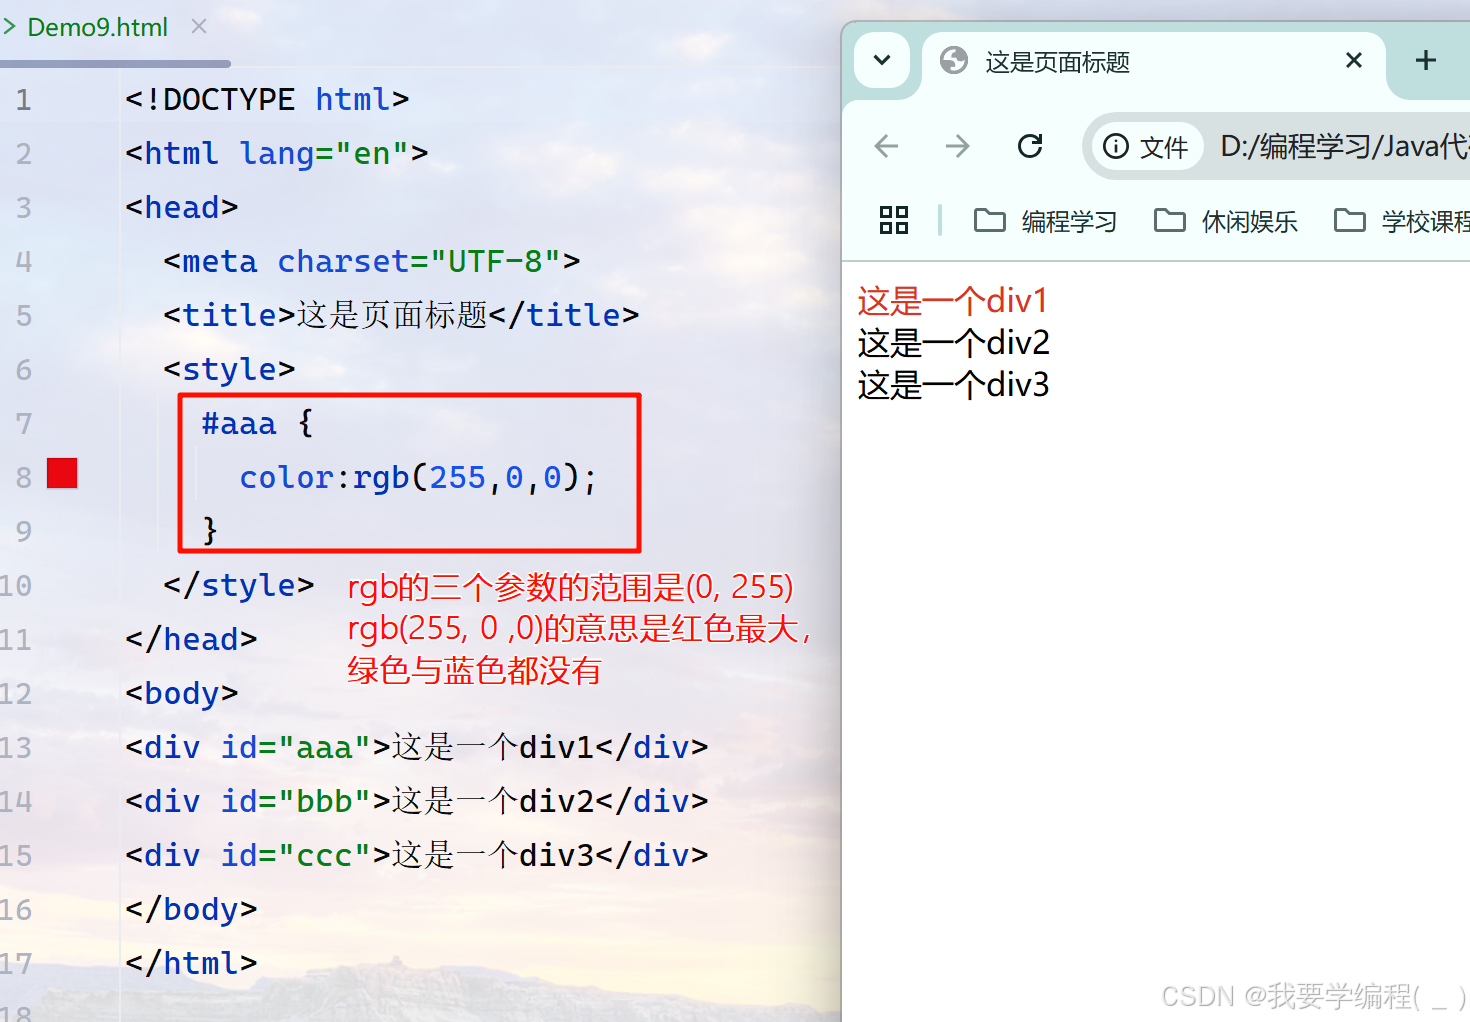Click the <body> opening tag line

182,694
